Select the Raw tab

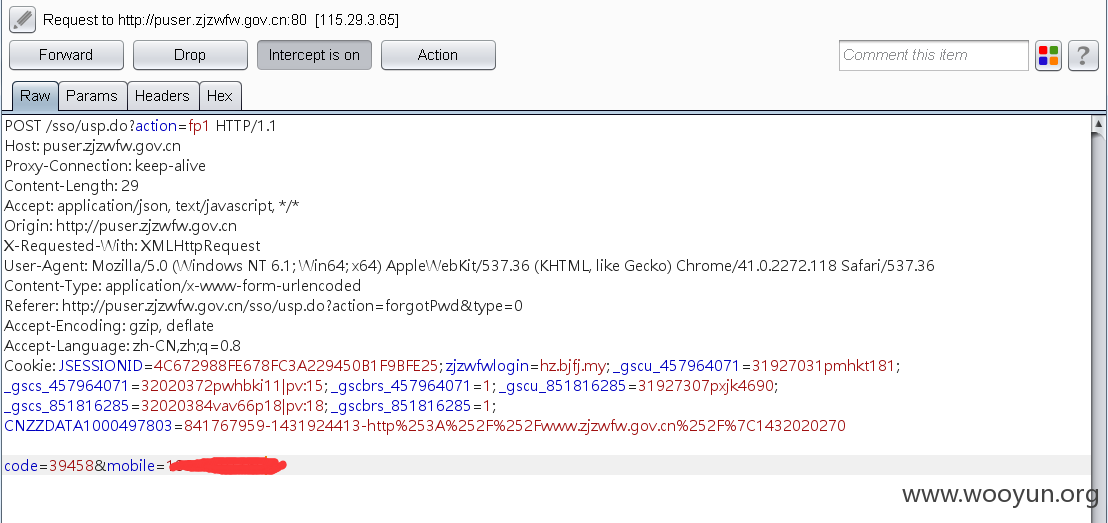point(35,96)
